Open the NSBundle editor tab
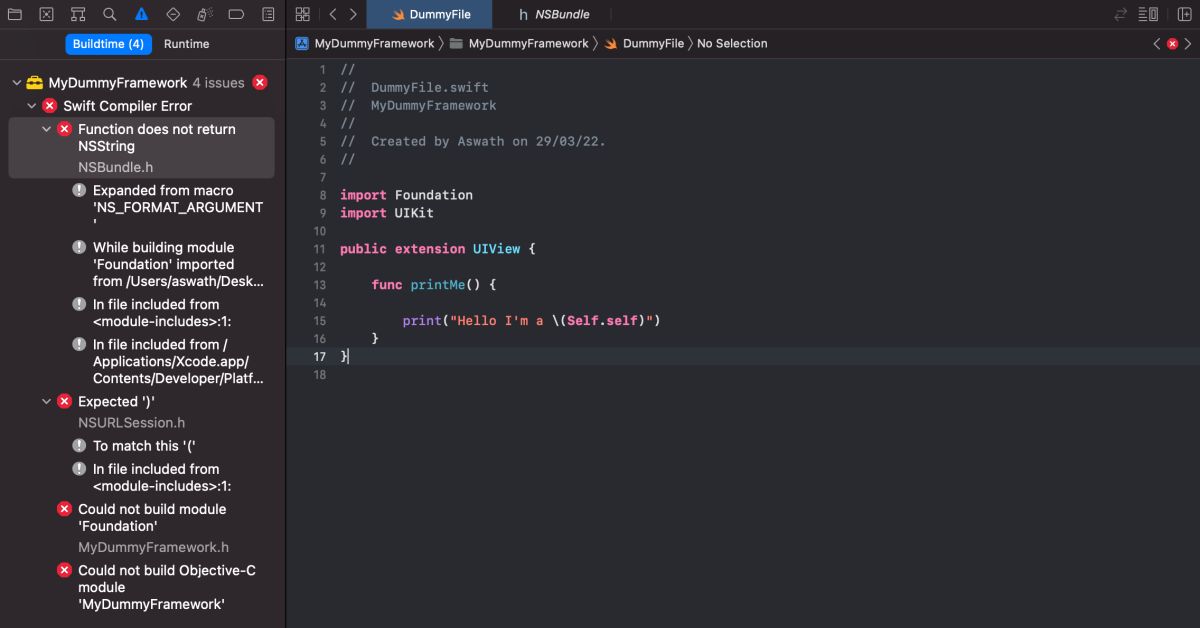 pyautogui.click(x=554, y=15)
